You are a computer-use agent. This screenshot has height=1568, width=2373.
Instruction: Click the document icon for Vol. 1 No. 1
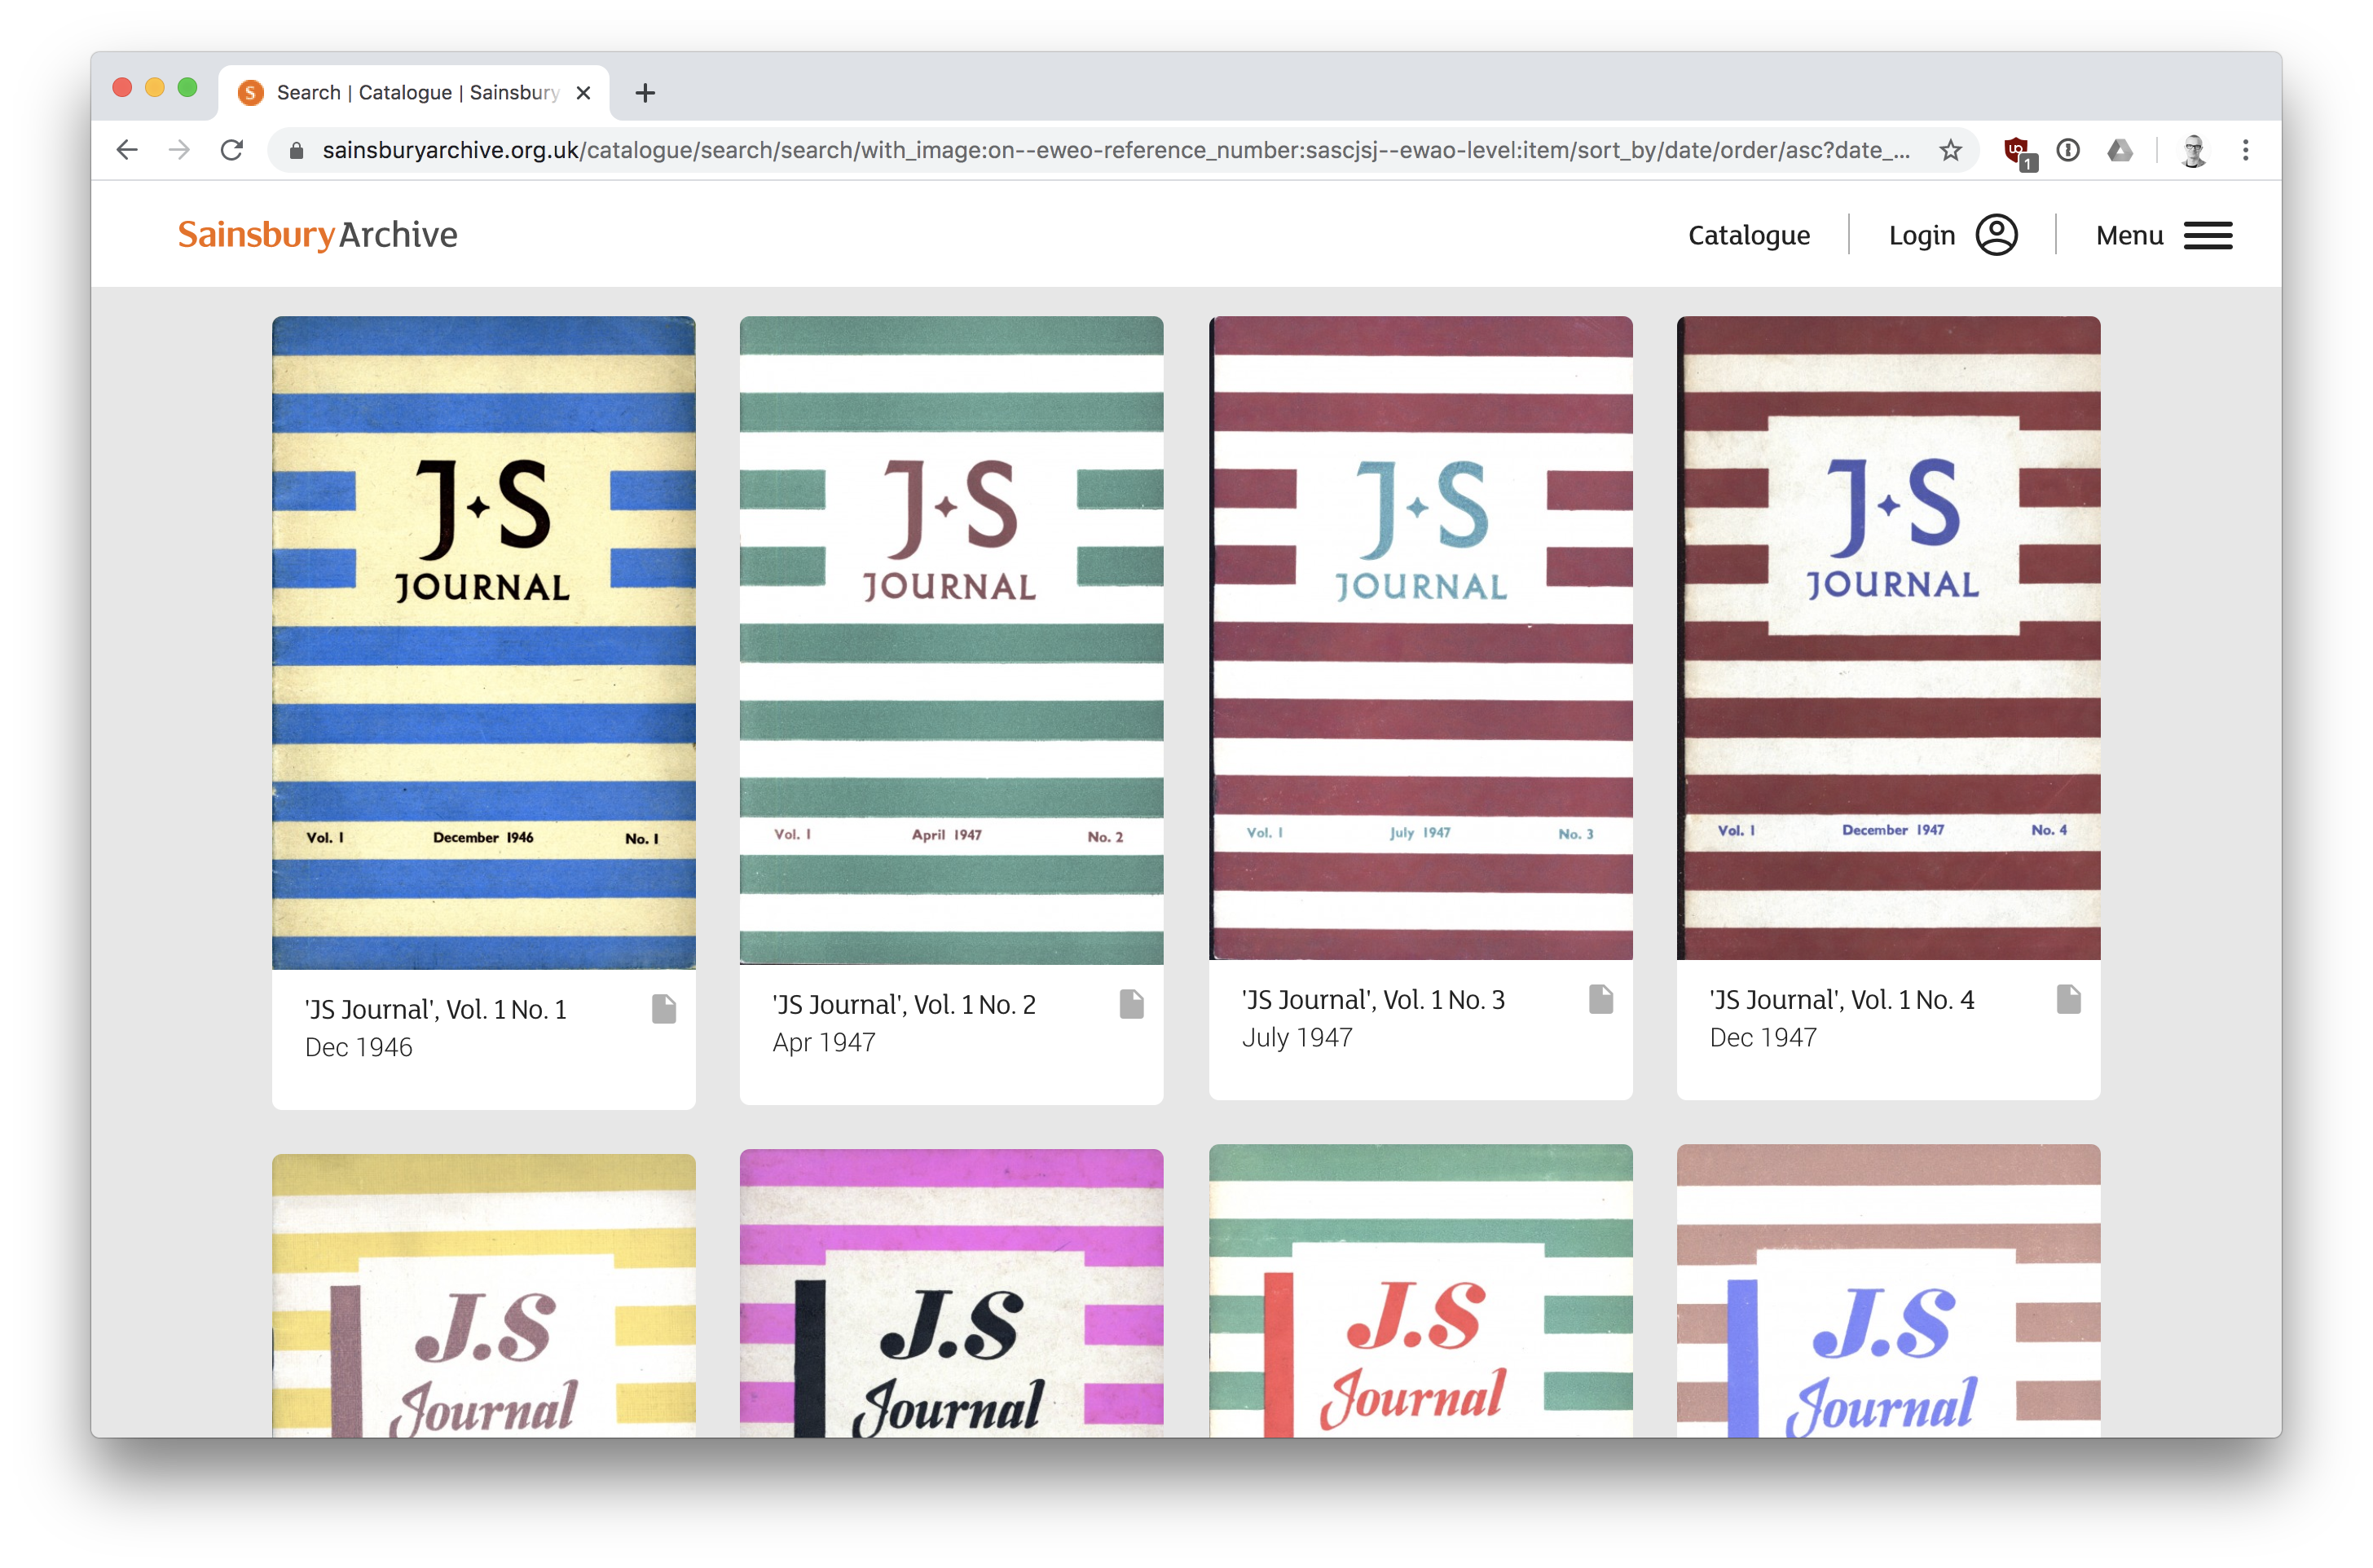point(664,1009)
